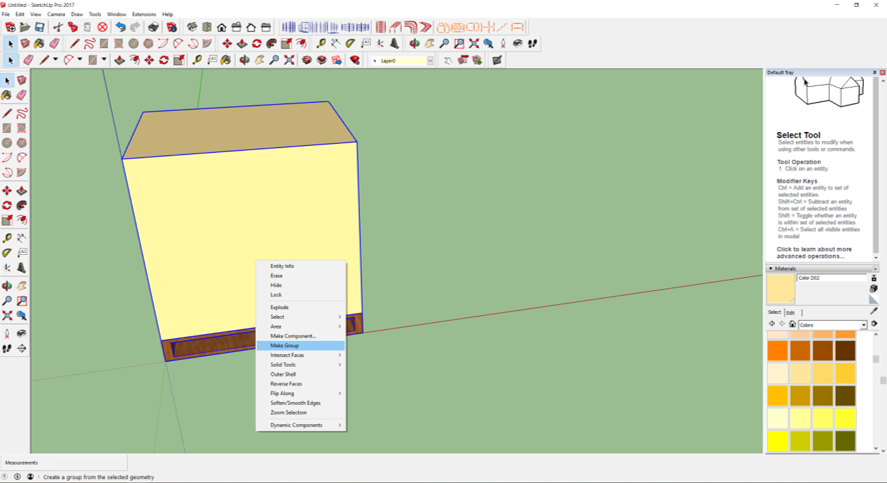The height and width of the screenshot is (483, 887).
Task: Click the current material preview thumbnail
Action: [781, 289]
